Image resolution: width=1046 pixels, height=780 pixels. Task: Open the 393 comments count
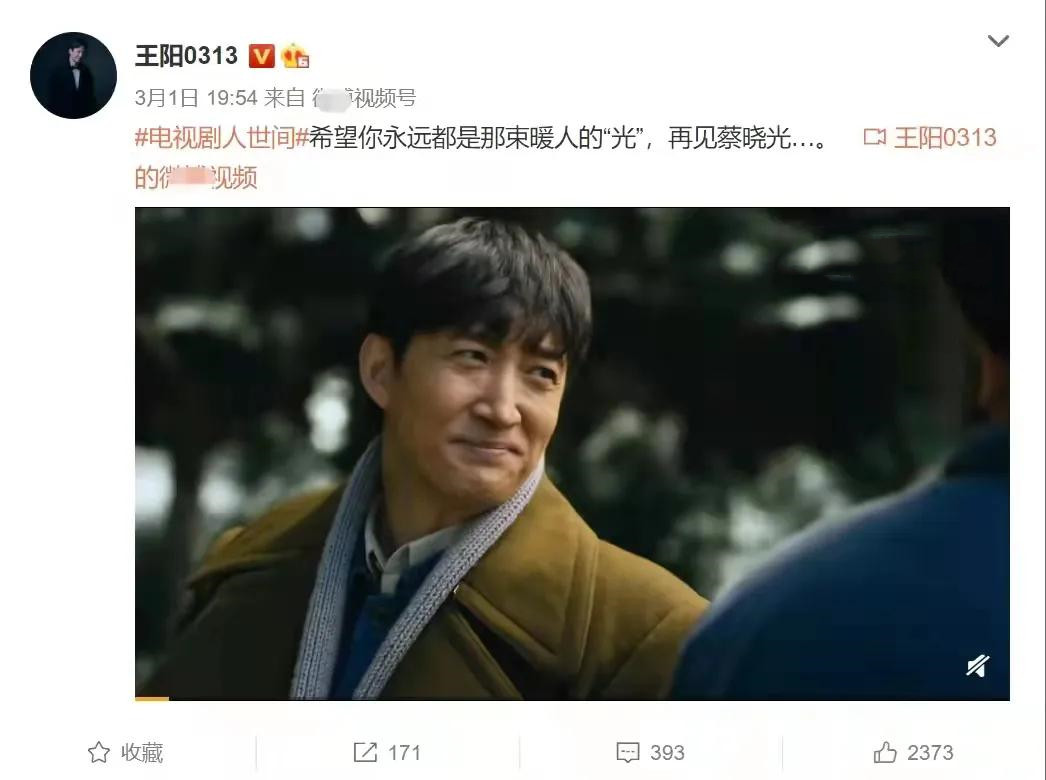[x=667, y=753]
